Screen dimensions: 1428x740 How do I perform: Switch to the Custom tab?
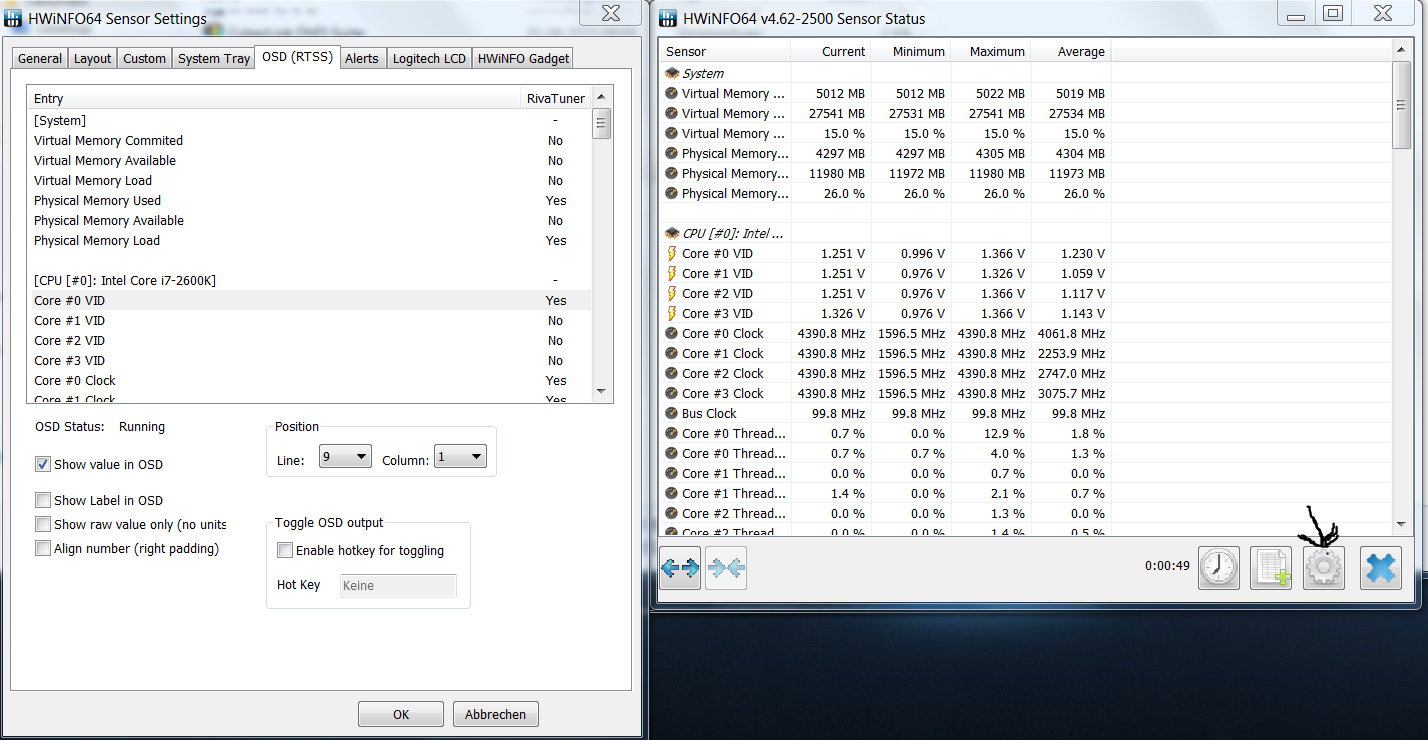pyautogui.click(x=144, y=59)
